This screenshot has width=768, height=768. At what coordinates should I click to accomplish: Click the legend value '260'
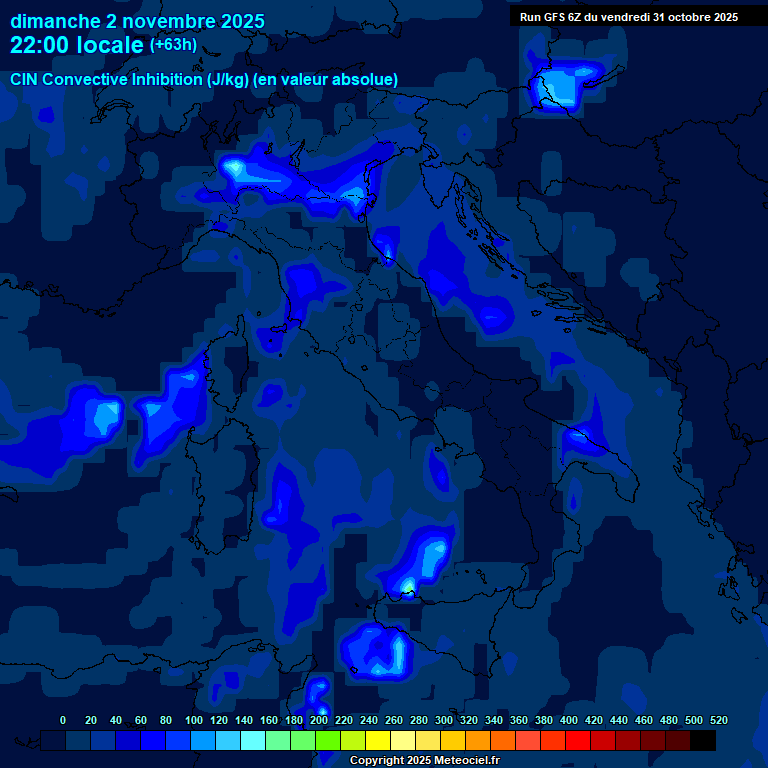394,720
